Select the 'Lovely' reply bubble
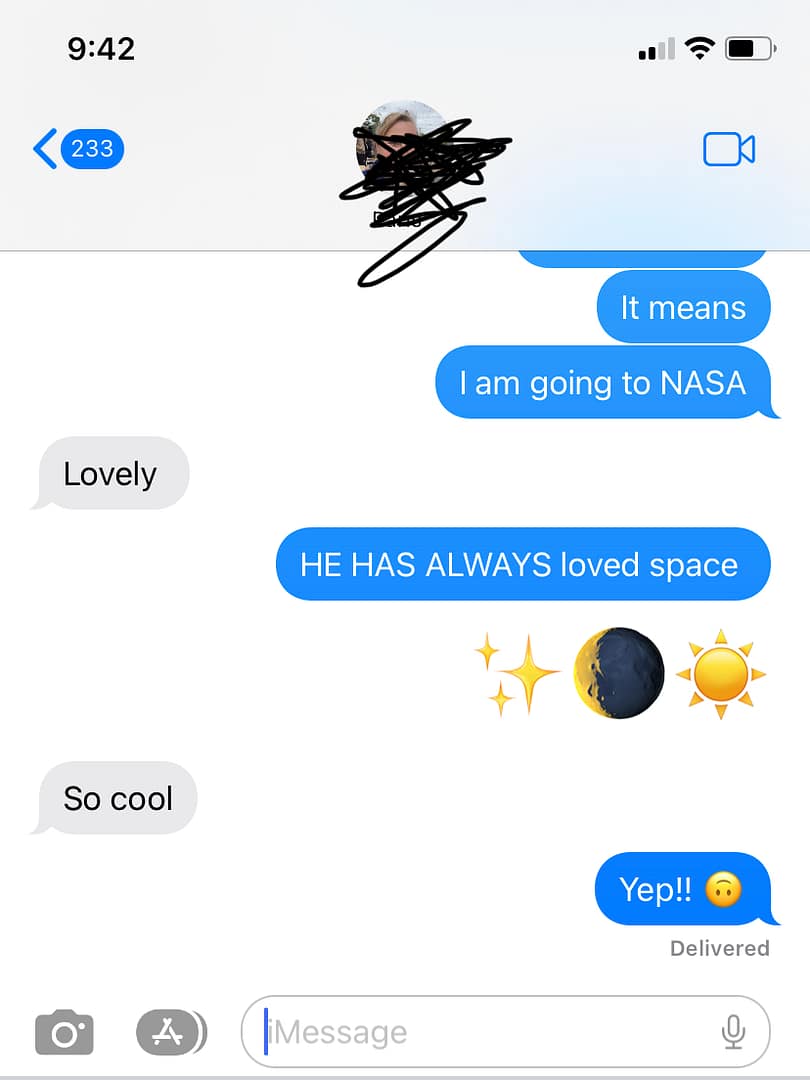Screen dimensions: 810x1080 pos(112,473)
